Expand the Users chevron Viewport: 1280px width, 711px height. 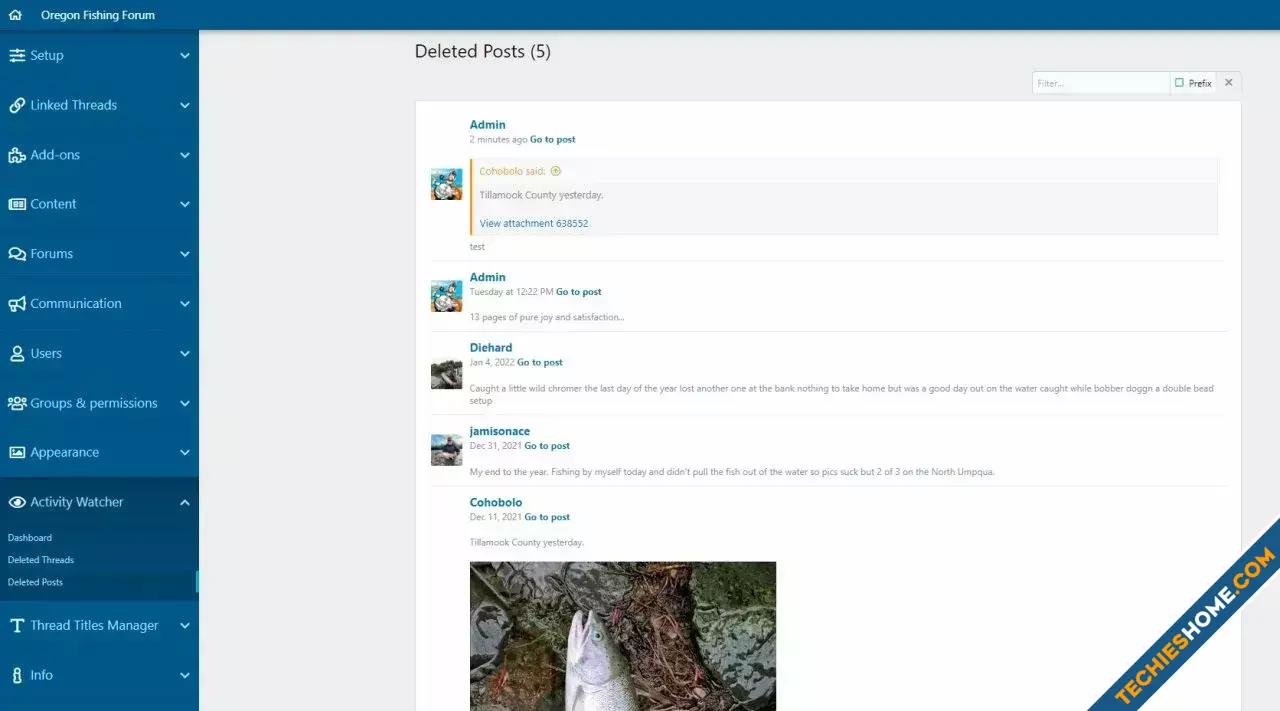[x=185, y=353]
